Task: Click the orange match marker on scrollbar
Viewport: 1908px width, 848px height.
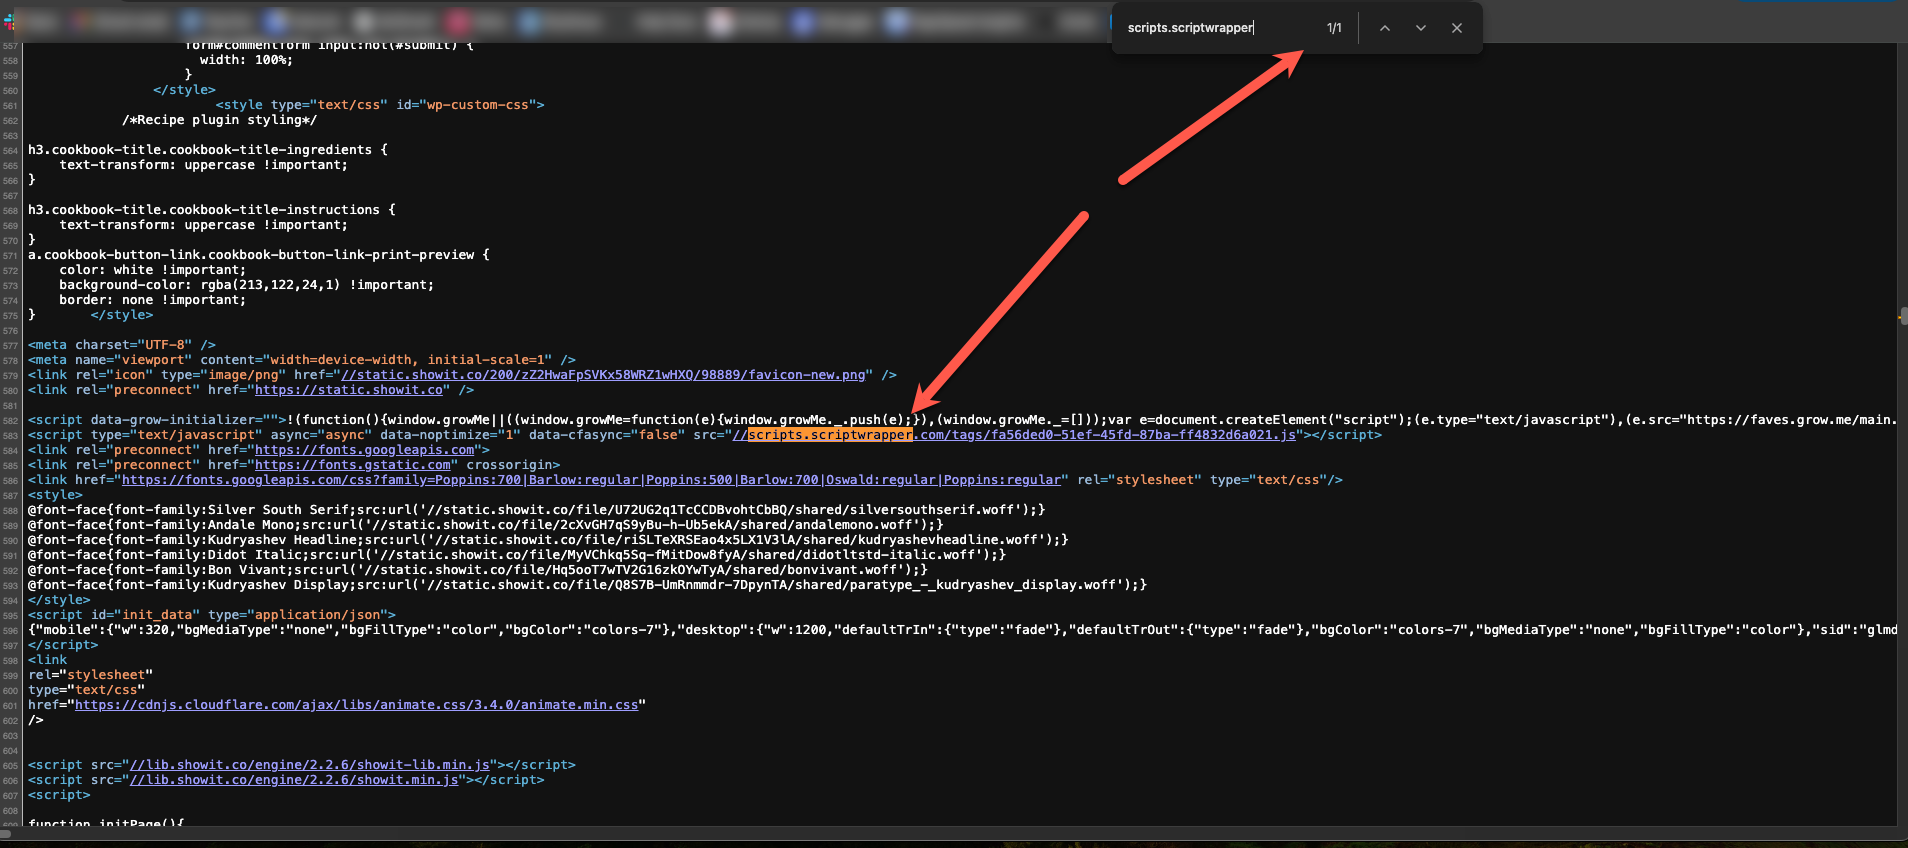Action: point(1900,318)
